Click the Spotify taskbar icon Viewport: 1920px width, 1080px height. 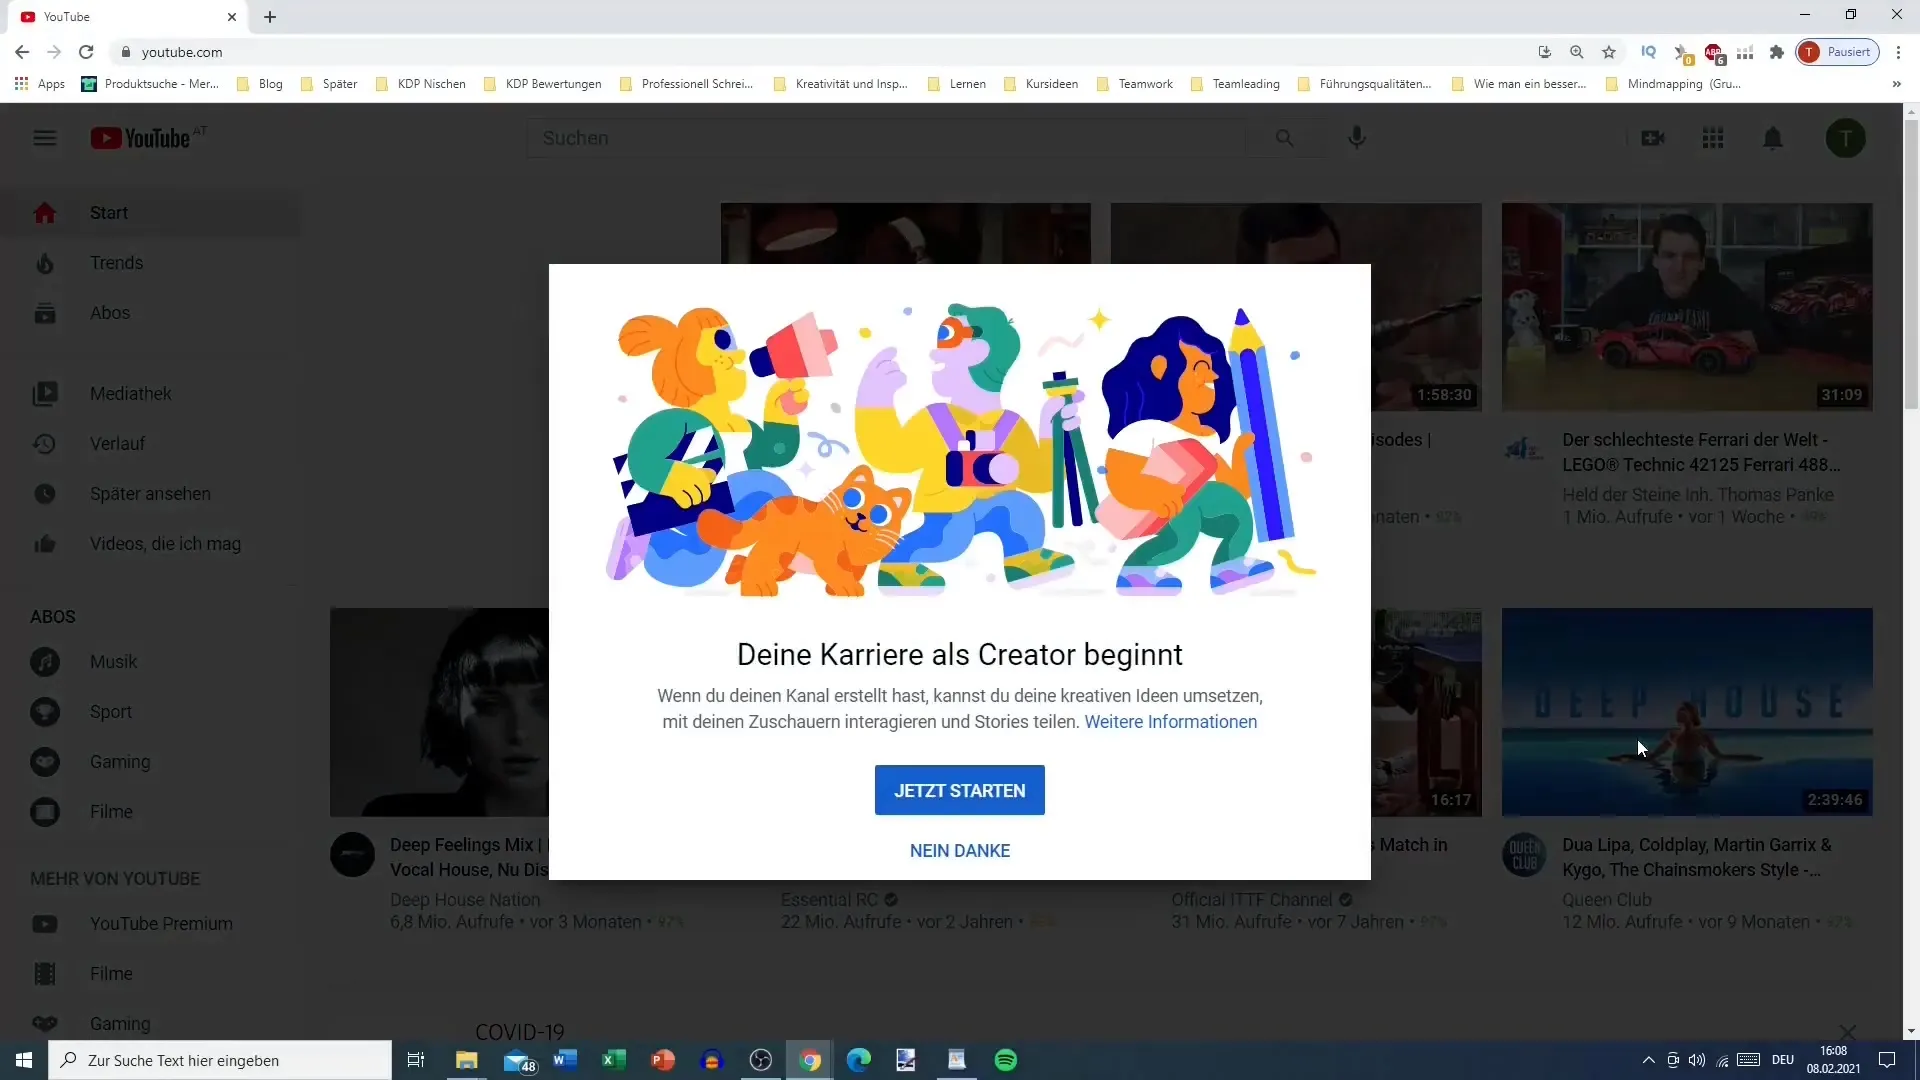pyautogui.click(x=1006, y=1059)
